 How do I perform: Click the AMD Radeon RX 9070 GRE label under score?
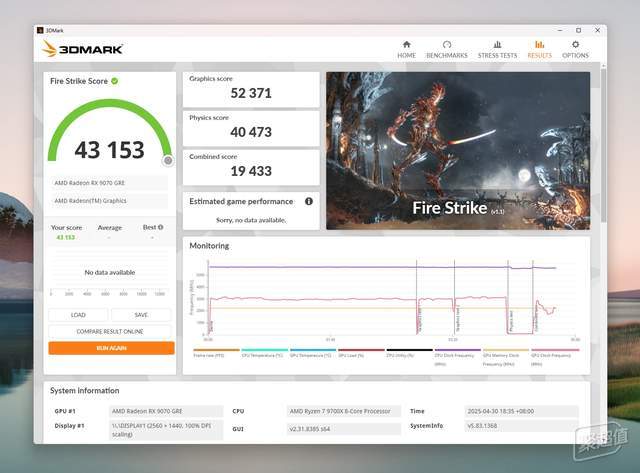(109, 183)
